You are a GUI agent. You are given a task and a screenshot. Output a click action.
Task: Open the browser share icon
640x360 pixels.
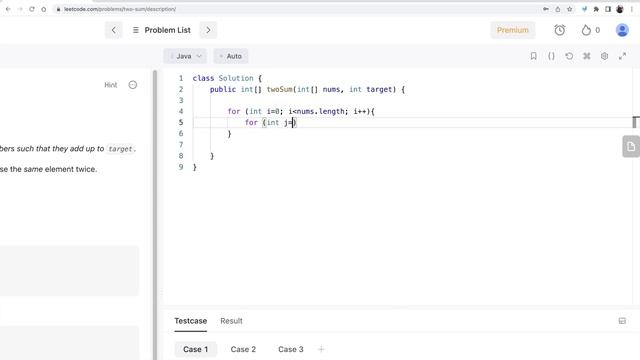pos(558,9)
